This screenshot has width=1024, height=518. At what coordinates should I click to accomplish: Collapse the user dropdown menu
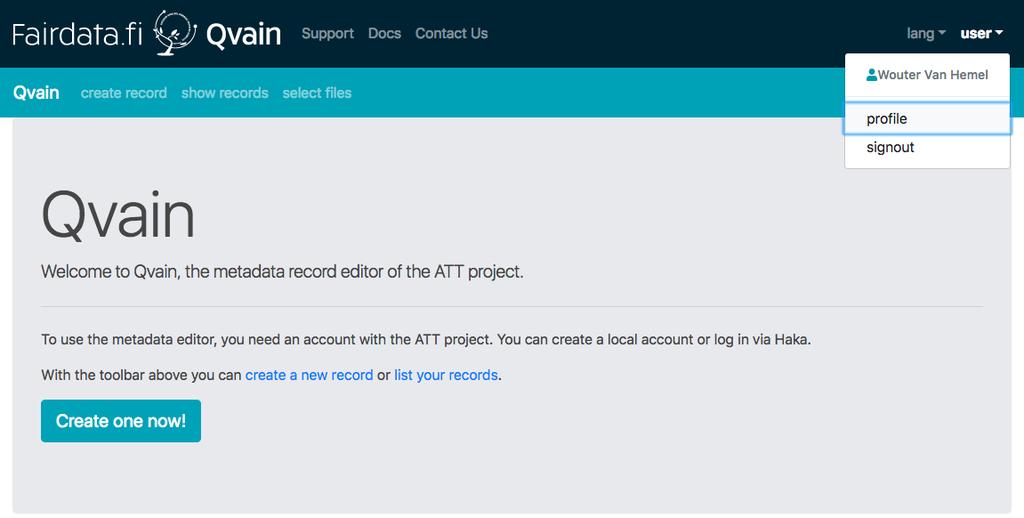981,33
